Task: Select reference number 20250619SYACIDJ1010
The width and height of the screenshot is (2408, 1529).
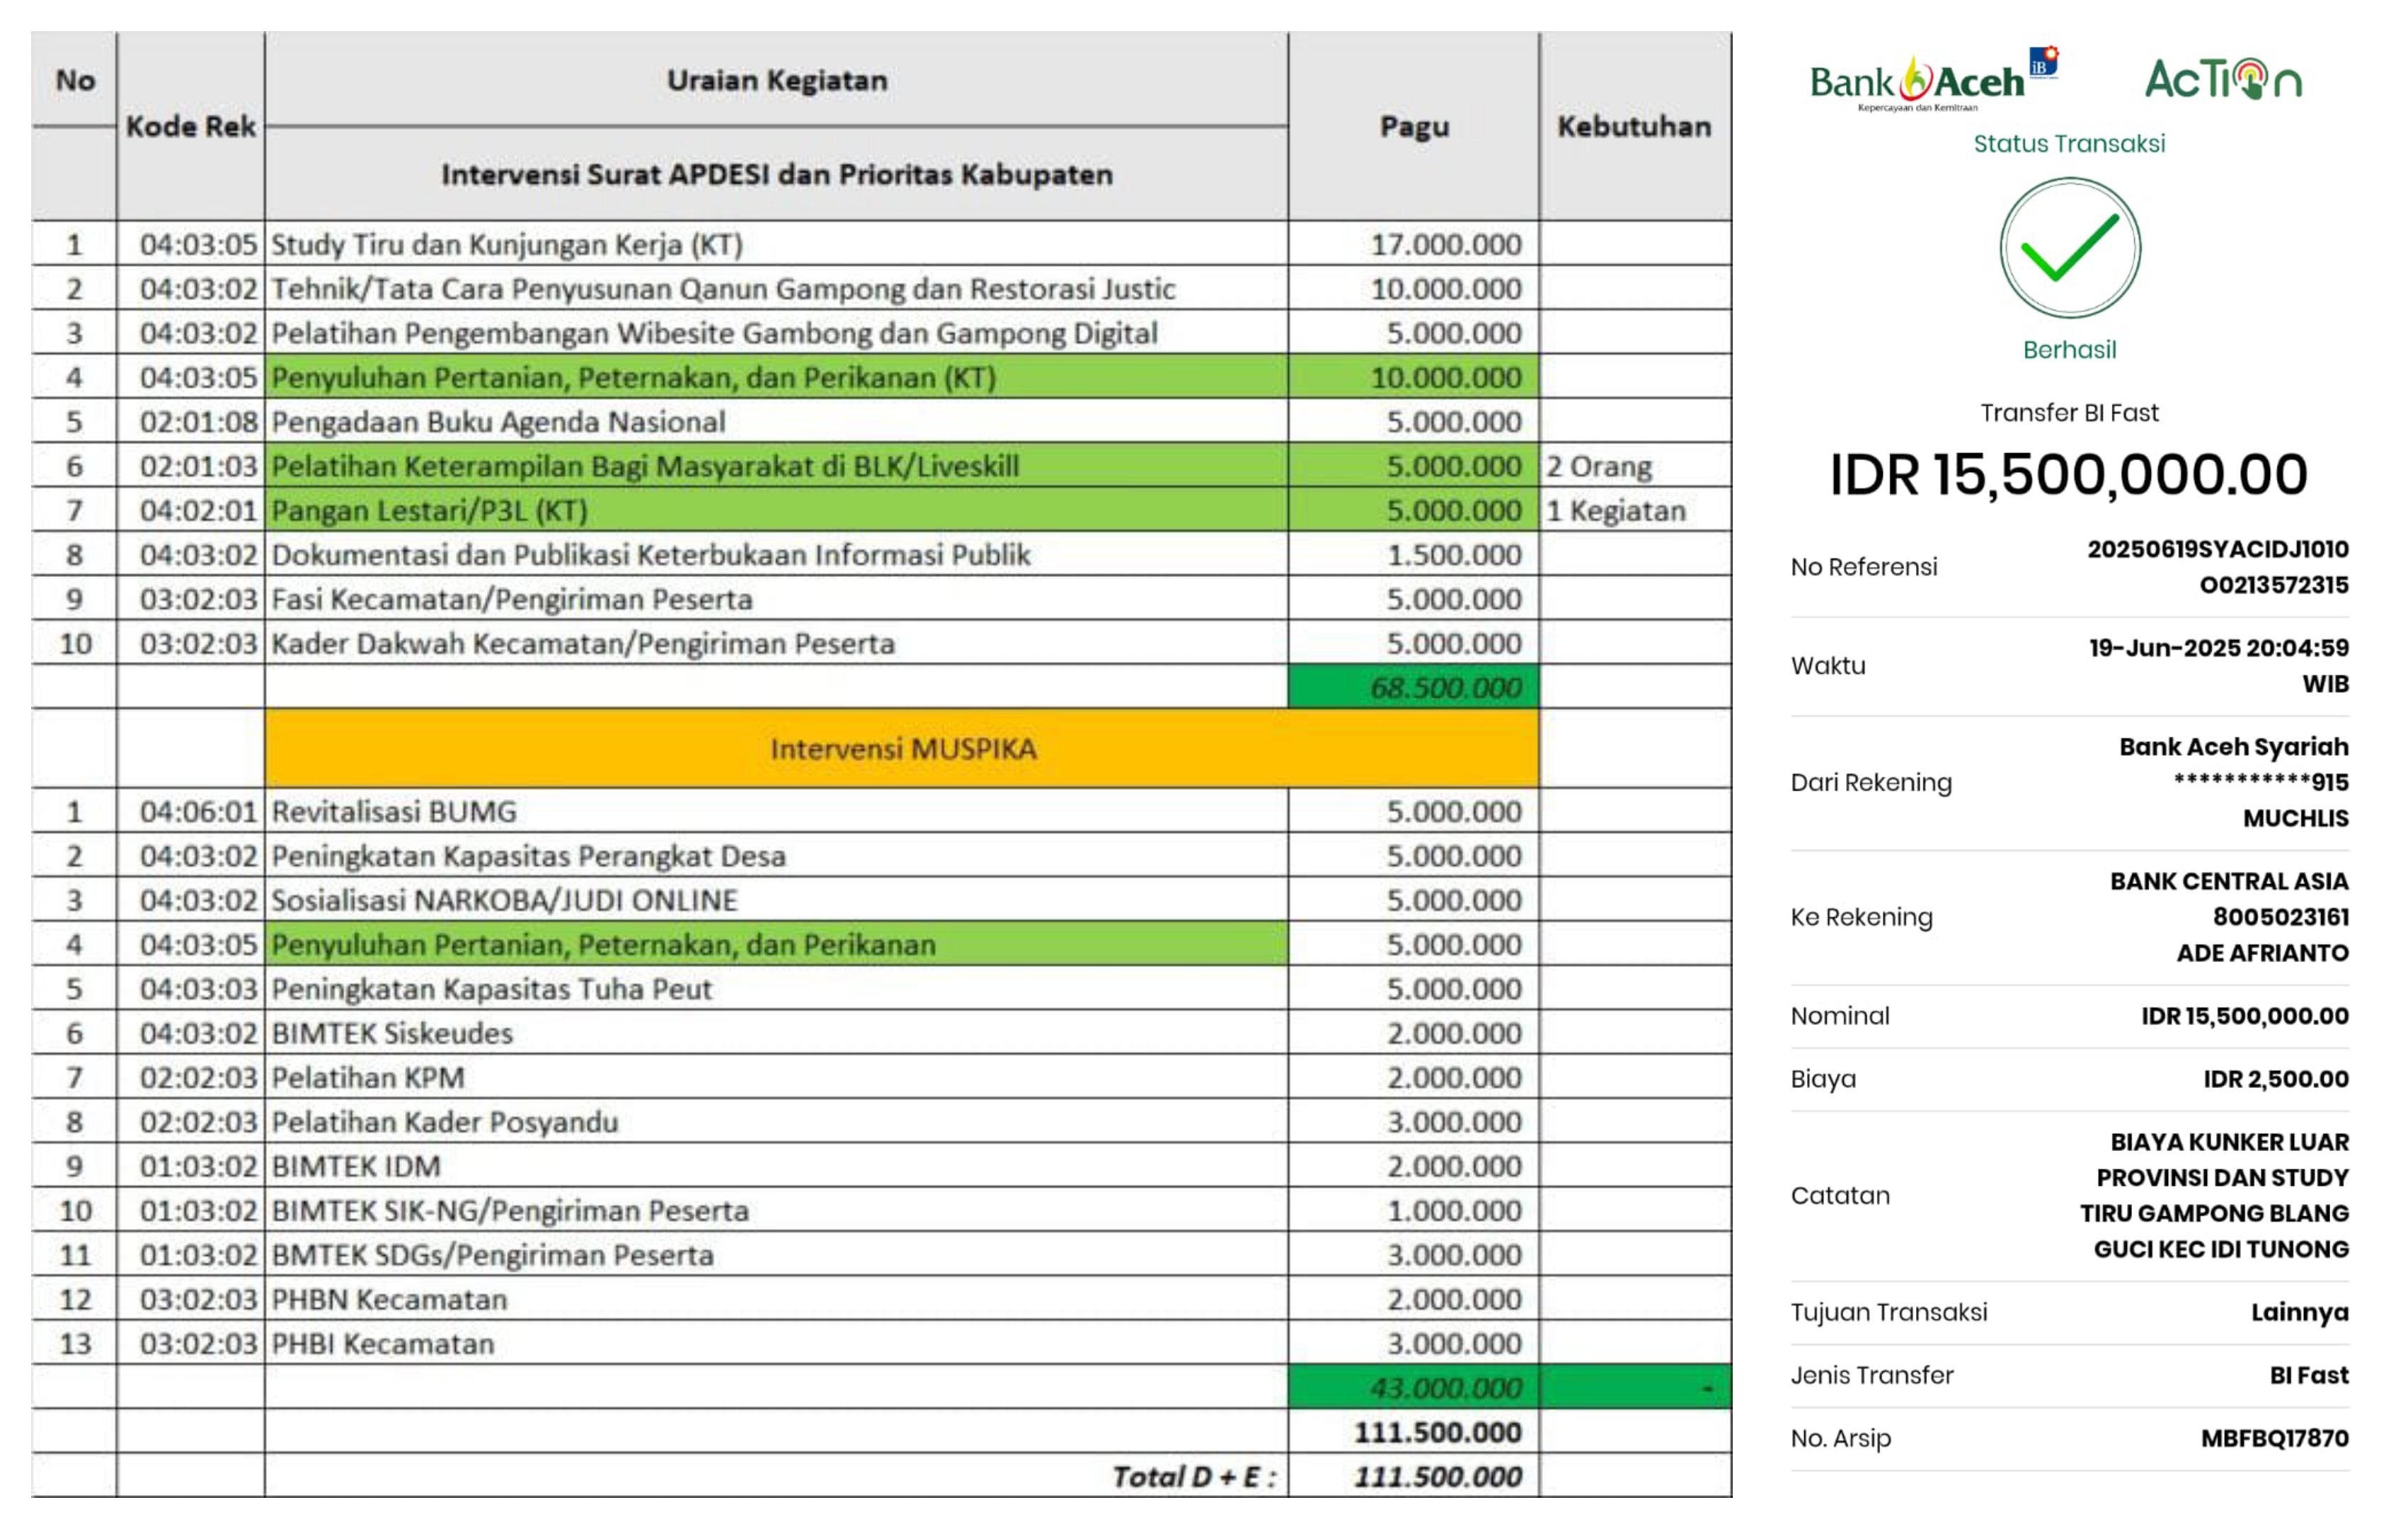Action: [x=2217, y=549]
